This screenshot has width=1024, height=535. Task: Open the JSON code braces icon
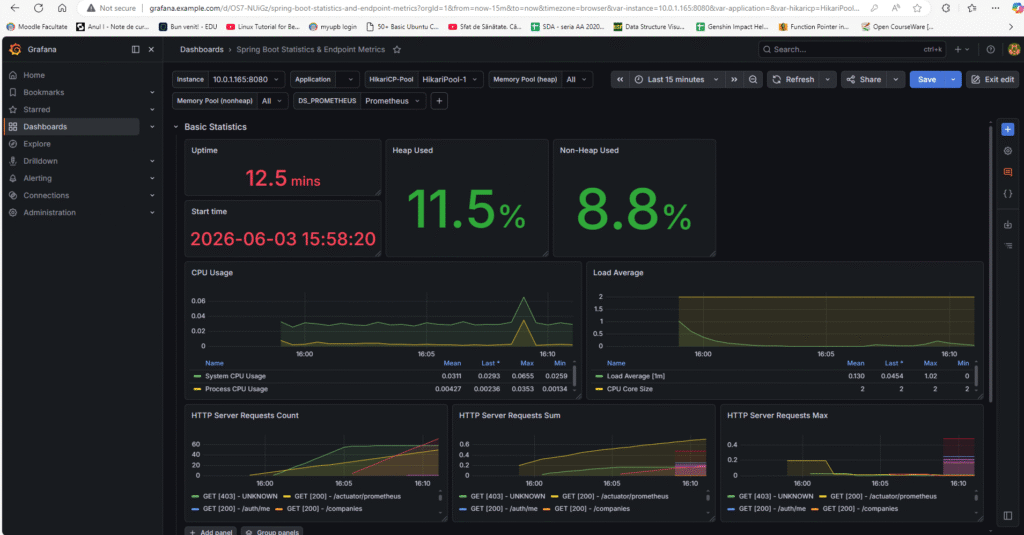coord(1008,194)
